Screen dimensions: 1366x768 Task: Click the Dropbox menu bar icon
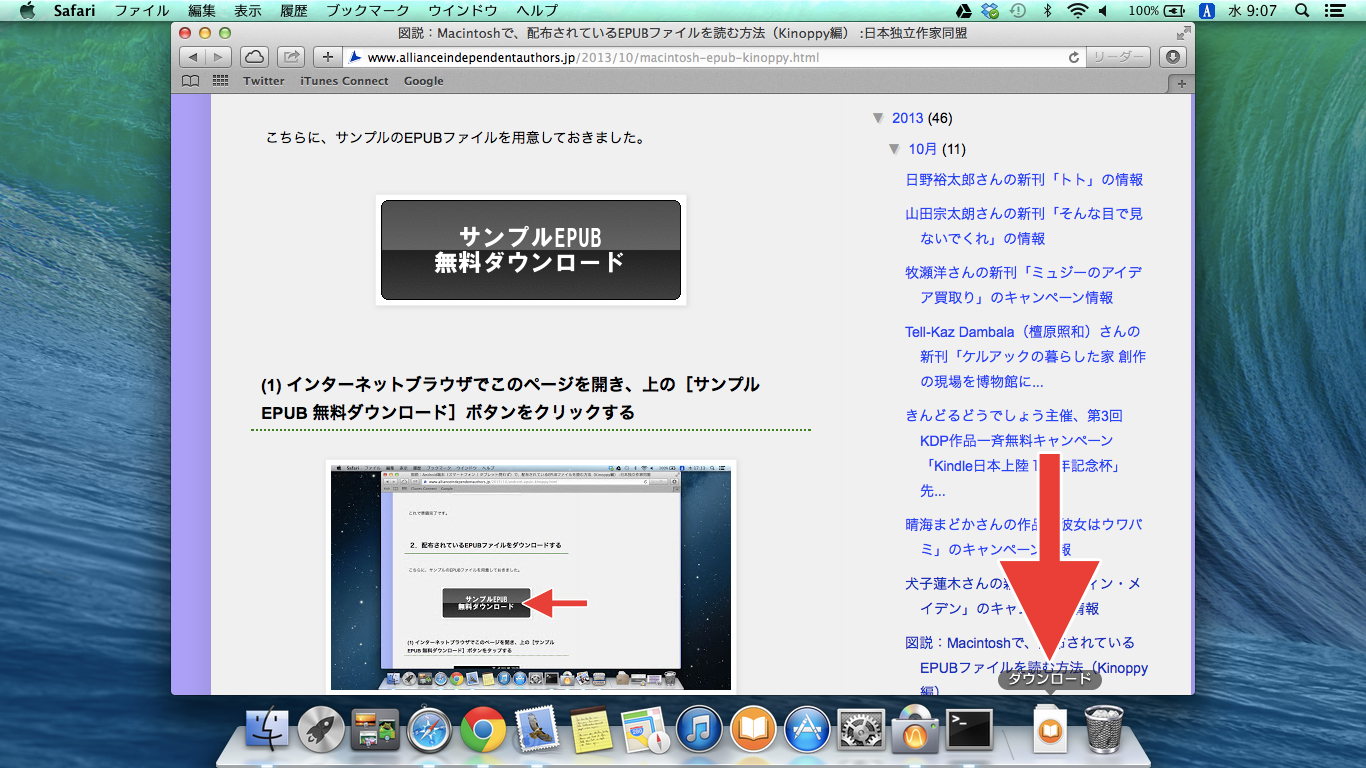pos(990,11)
